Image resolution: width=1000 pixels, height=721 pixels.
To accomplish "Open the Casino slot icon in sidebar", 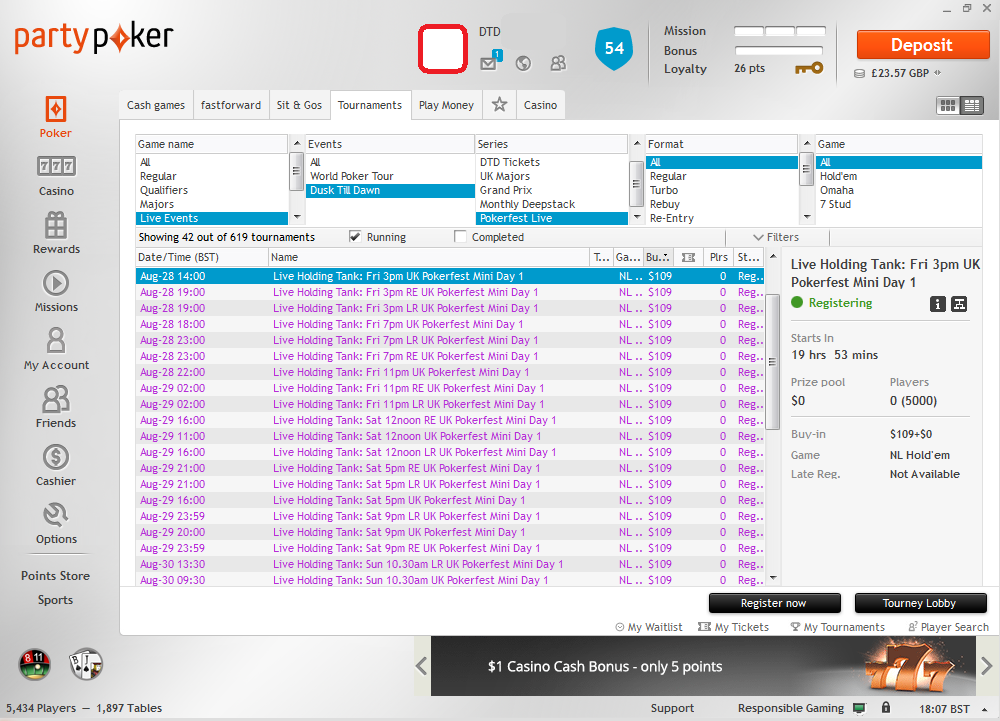I will (56, 166).
